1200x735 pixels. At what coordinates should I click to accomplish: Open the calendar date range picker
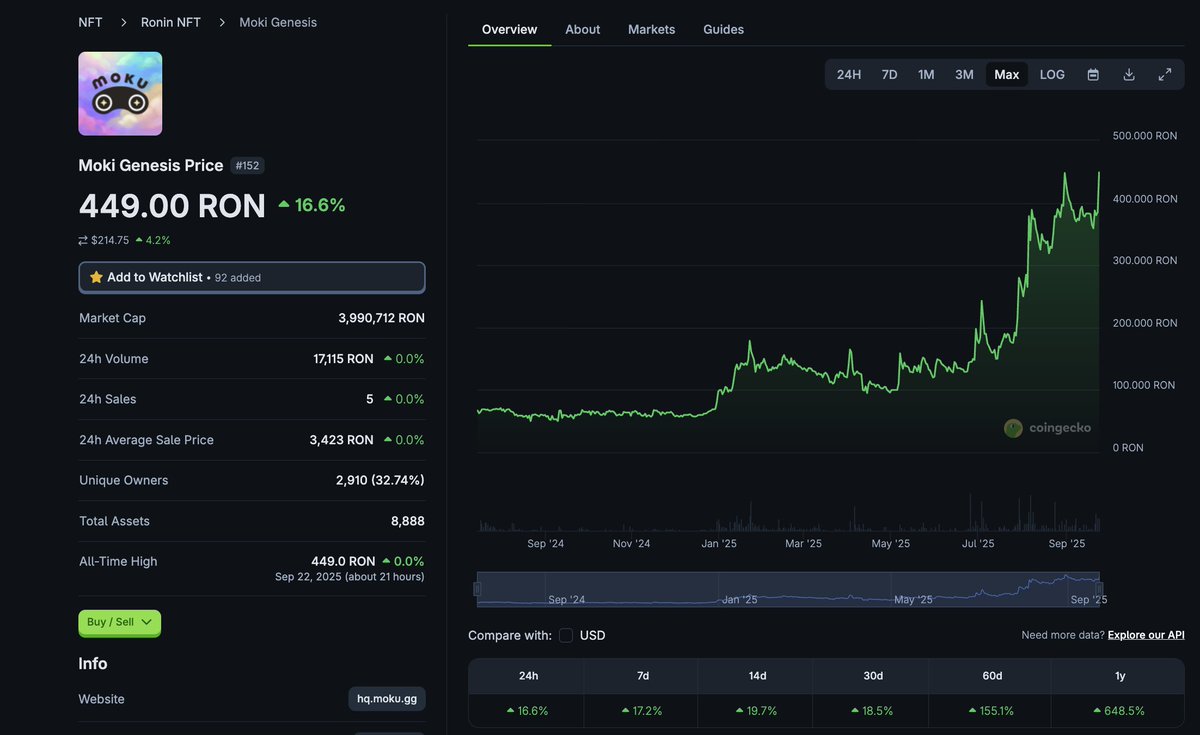tap(1093, 74)
